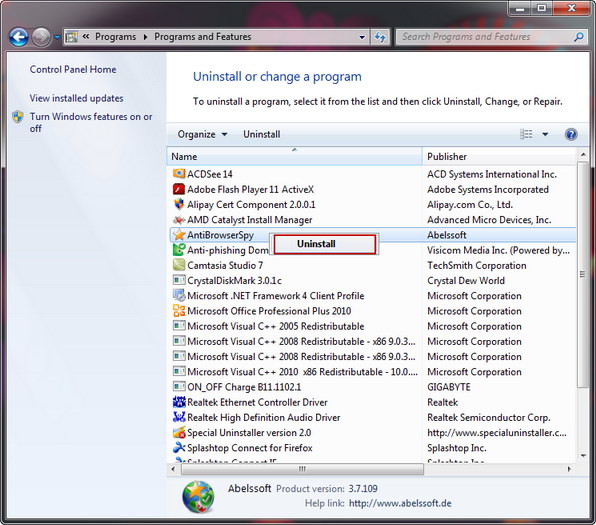Select the ACDSee 14 row text
596x525 pixels.
tap(210, 174)
